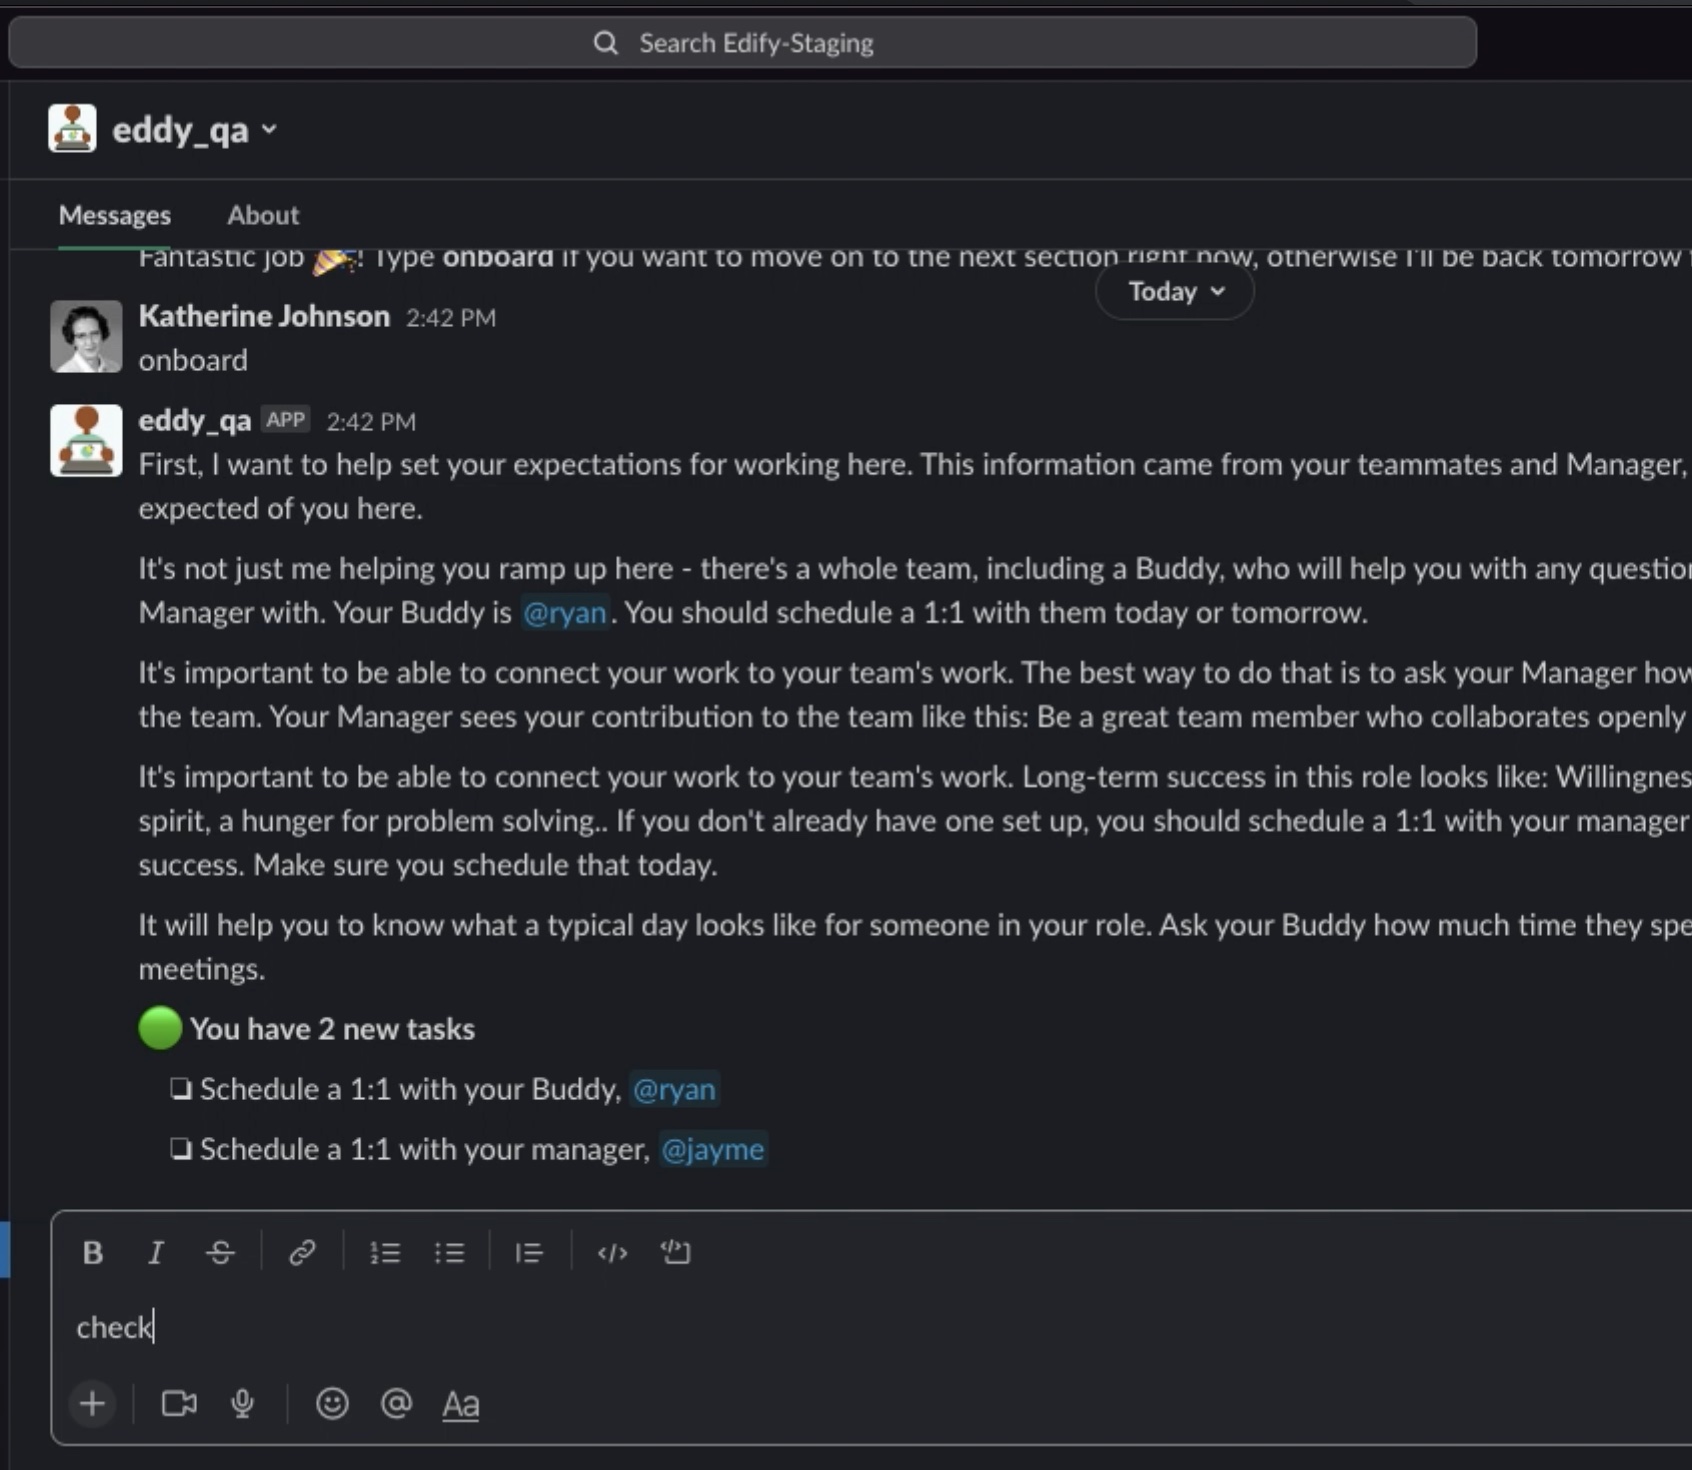Toggle bold formatting in the message composer

pyautogui.click(x=92, y=1253)
